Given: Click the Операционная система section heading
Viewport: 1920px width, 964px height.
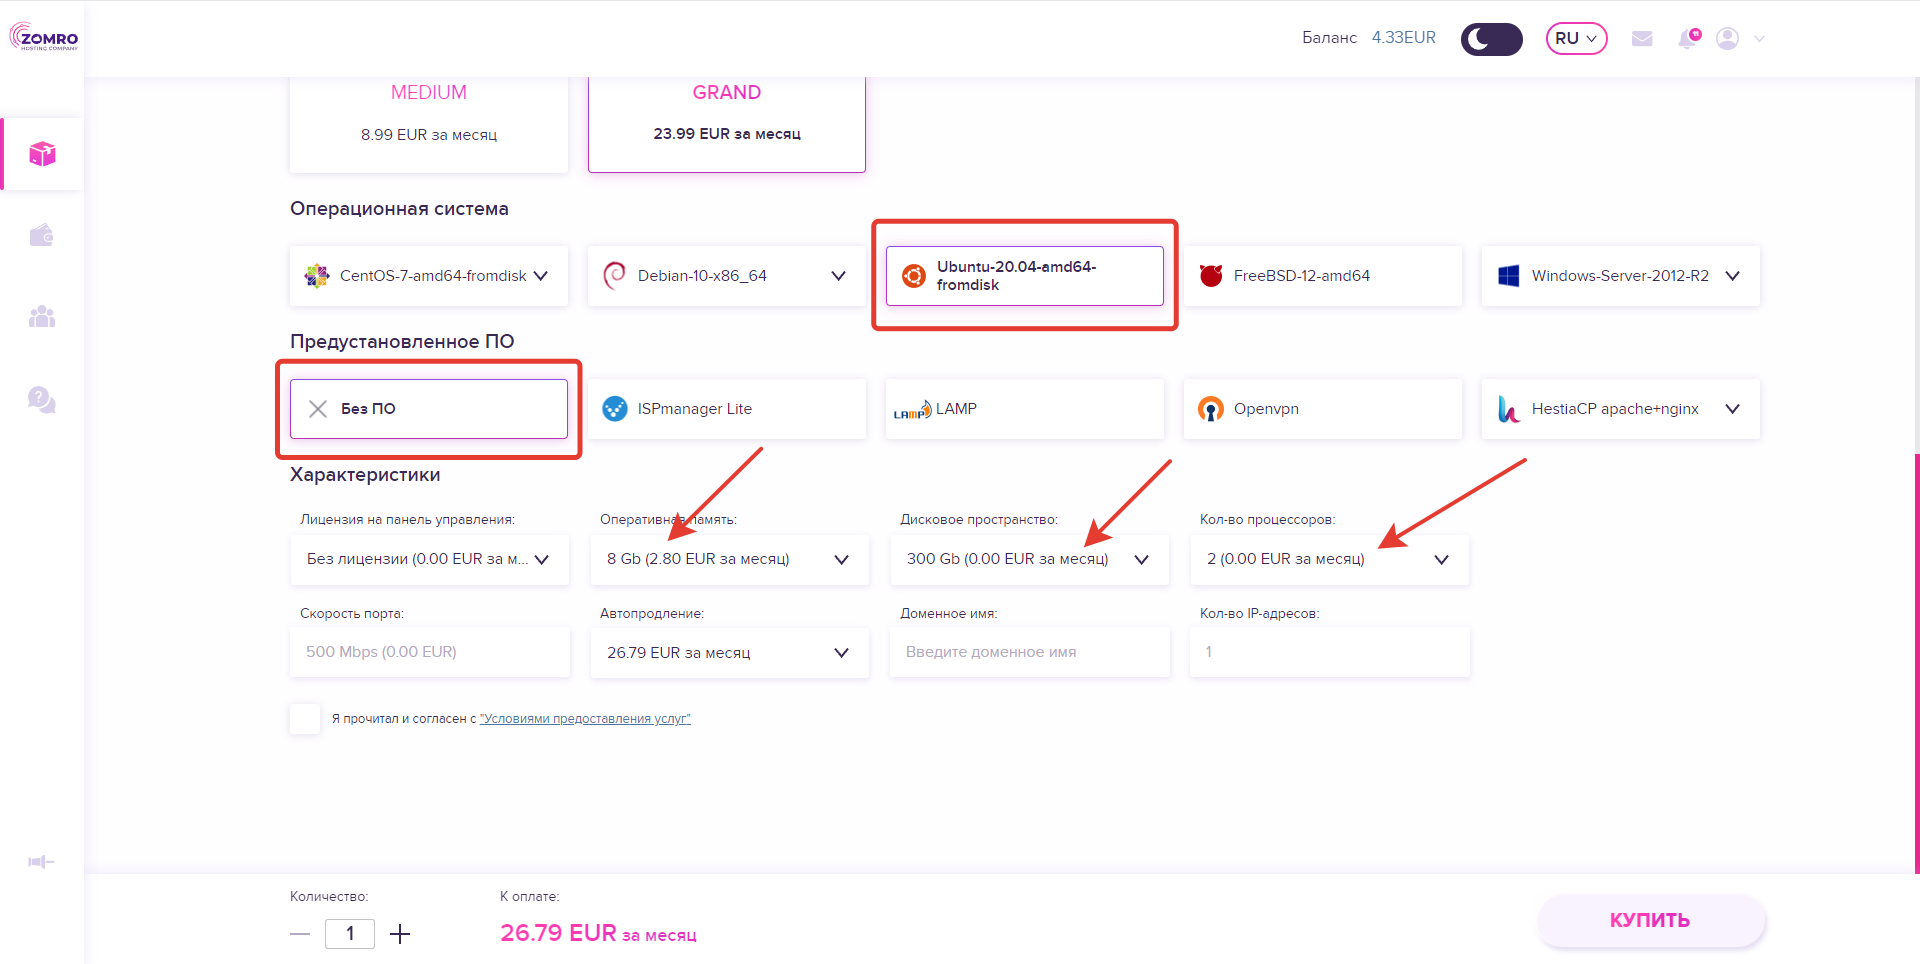Looking at the screenshot, I should click(399, 209).
